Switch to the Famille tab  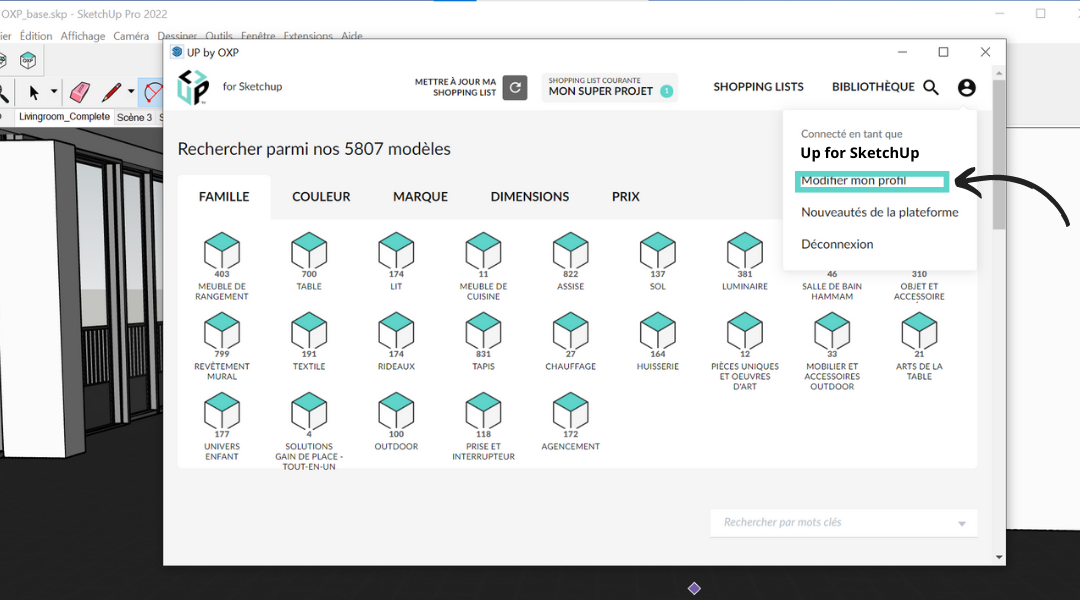point(224,197)
